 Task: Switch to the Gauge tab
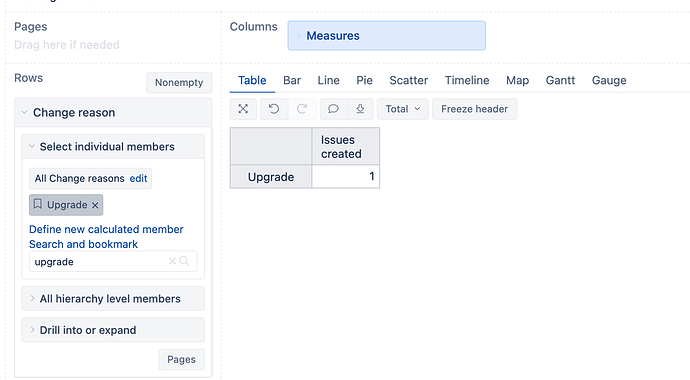click(x=609, y=80)
